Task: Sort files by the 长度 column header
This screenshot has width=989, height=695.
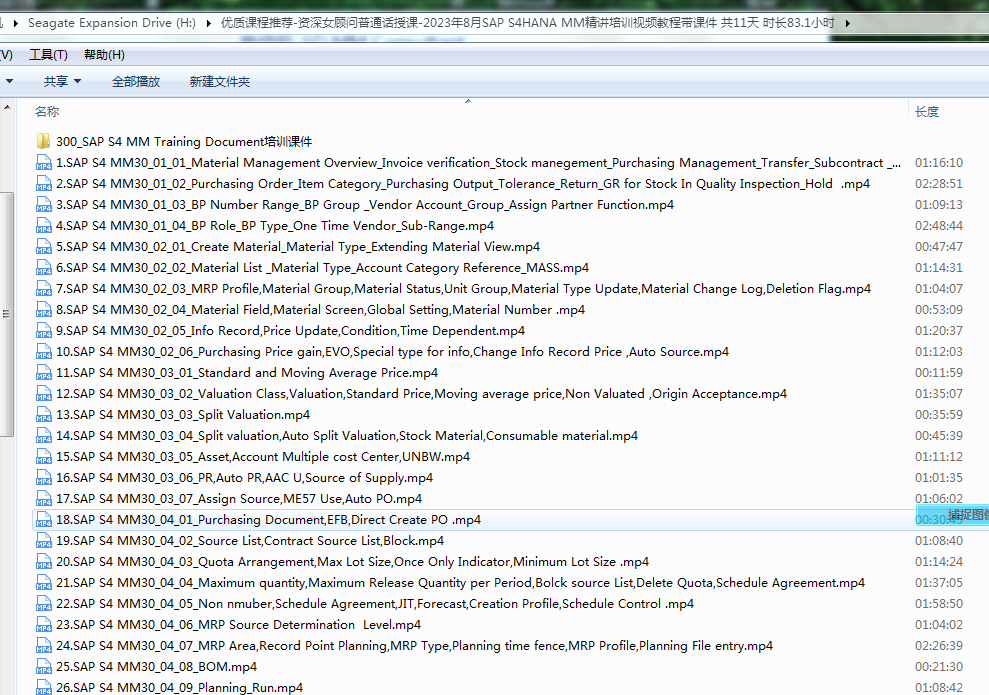Action: click(927, 112)
